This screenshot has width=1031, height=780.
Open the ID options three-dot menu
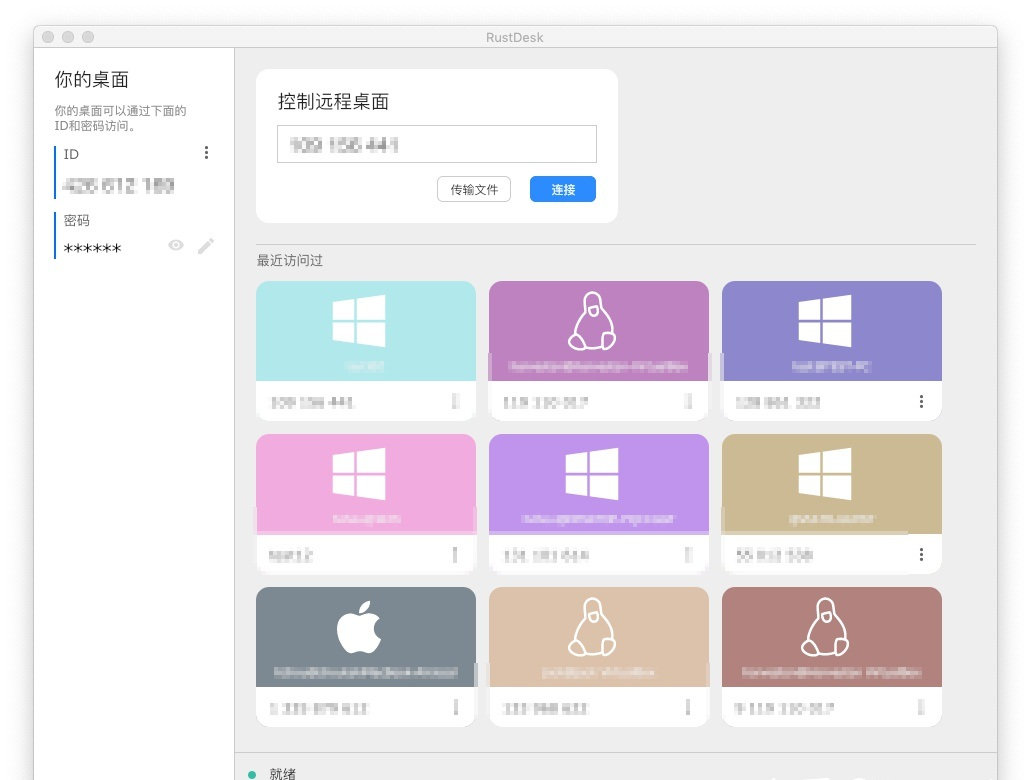click(x=206, y=153)
